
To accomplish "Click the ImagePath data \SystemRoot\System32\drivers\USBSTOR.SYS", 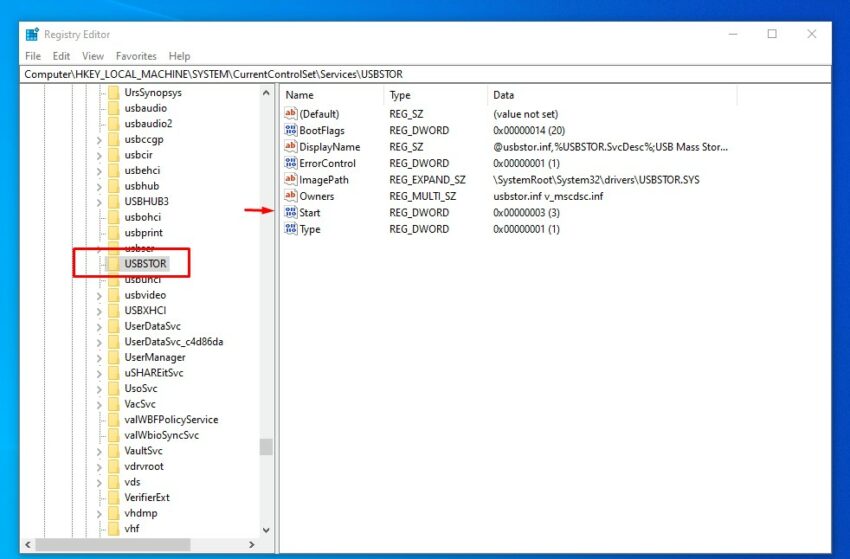I will [596, 179].
